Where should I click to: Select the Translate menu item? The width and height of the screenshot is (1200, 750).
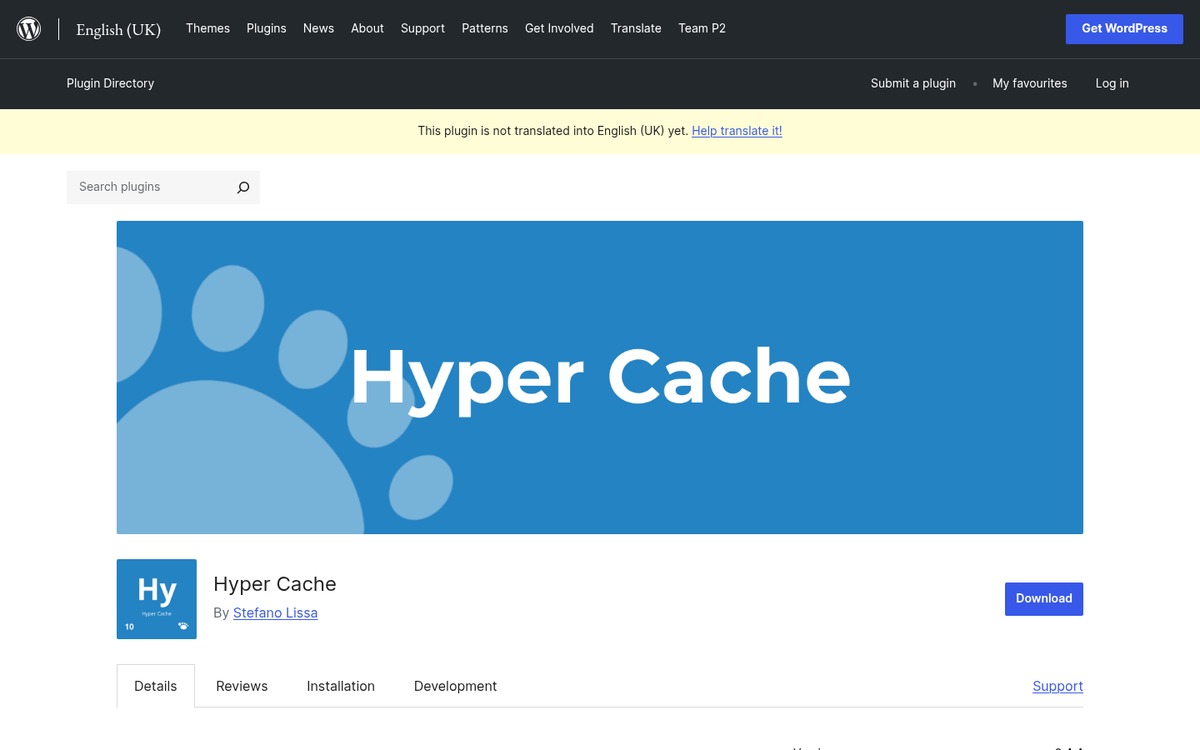click(x=636, y=28)
